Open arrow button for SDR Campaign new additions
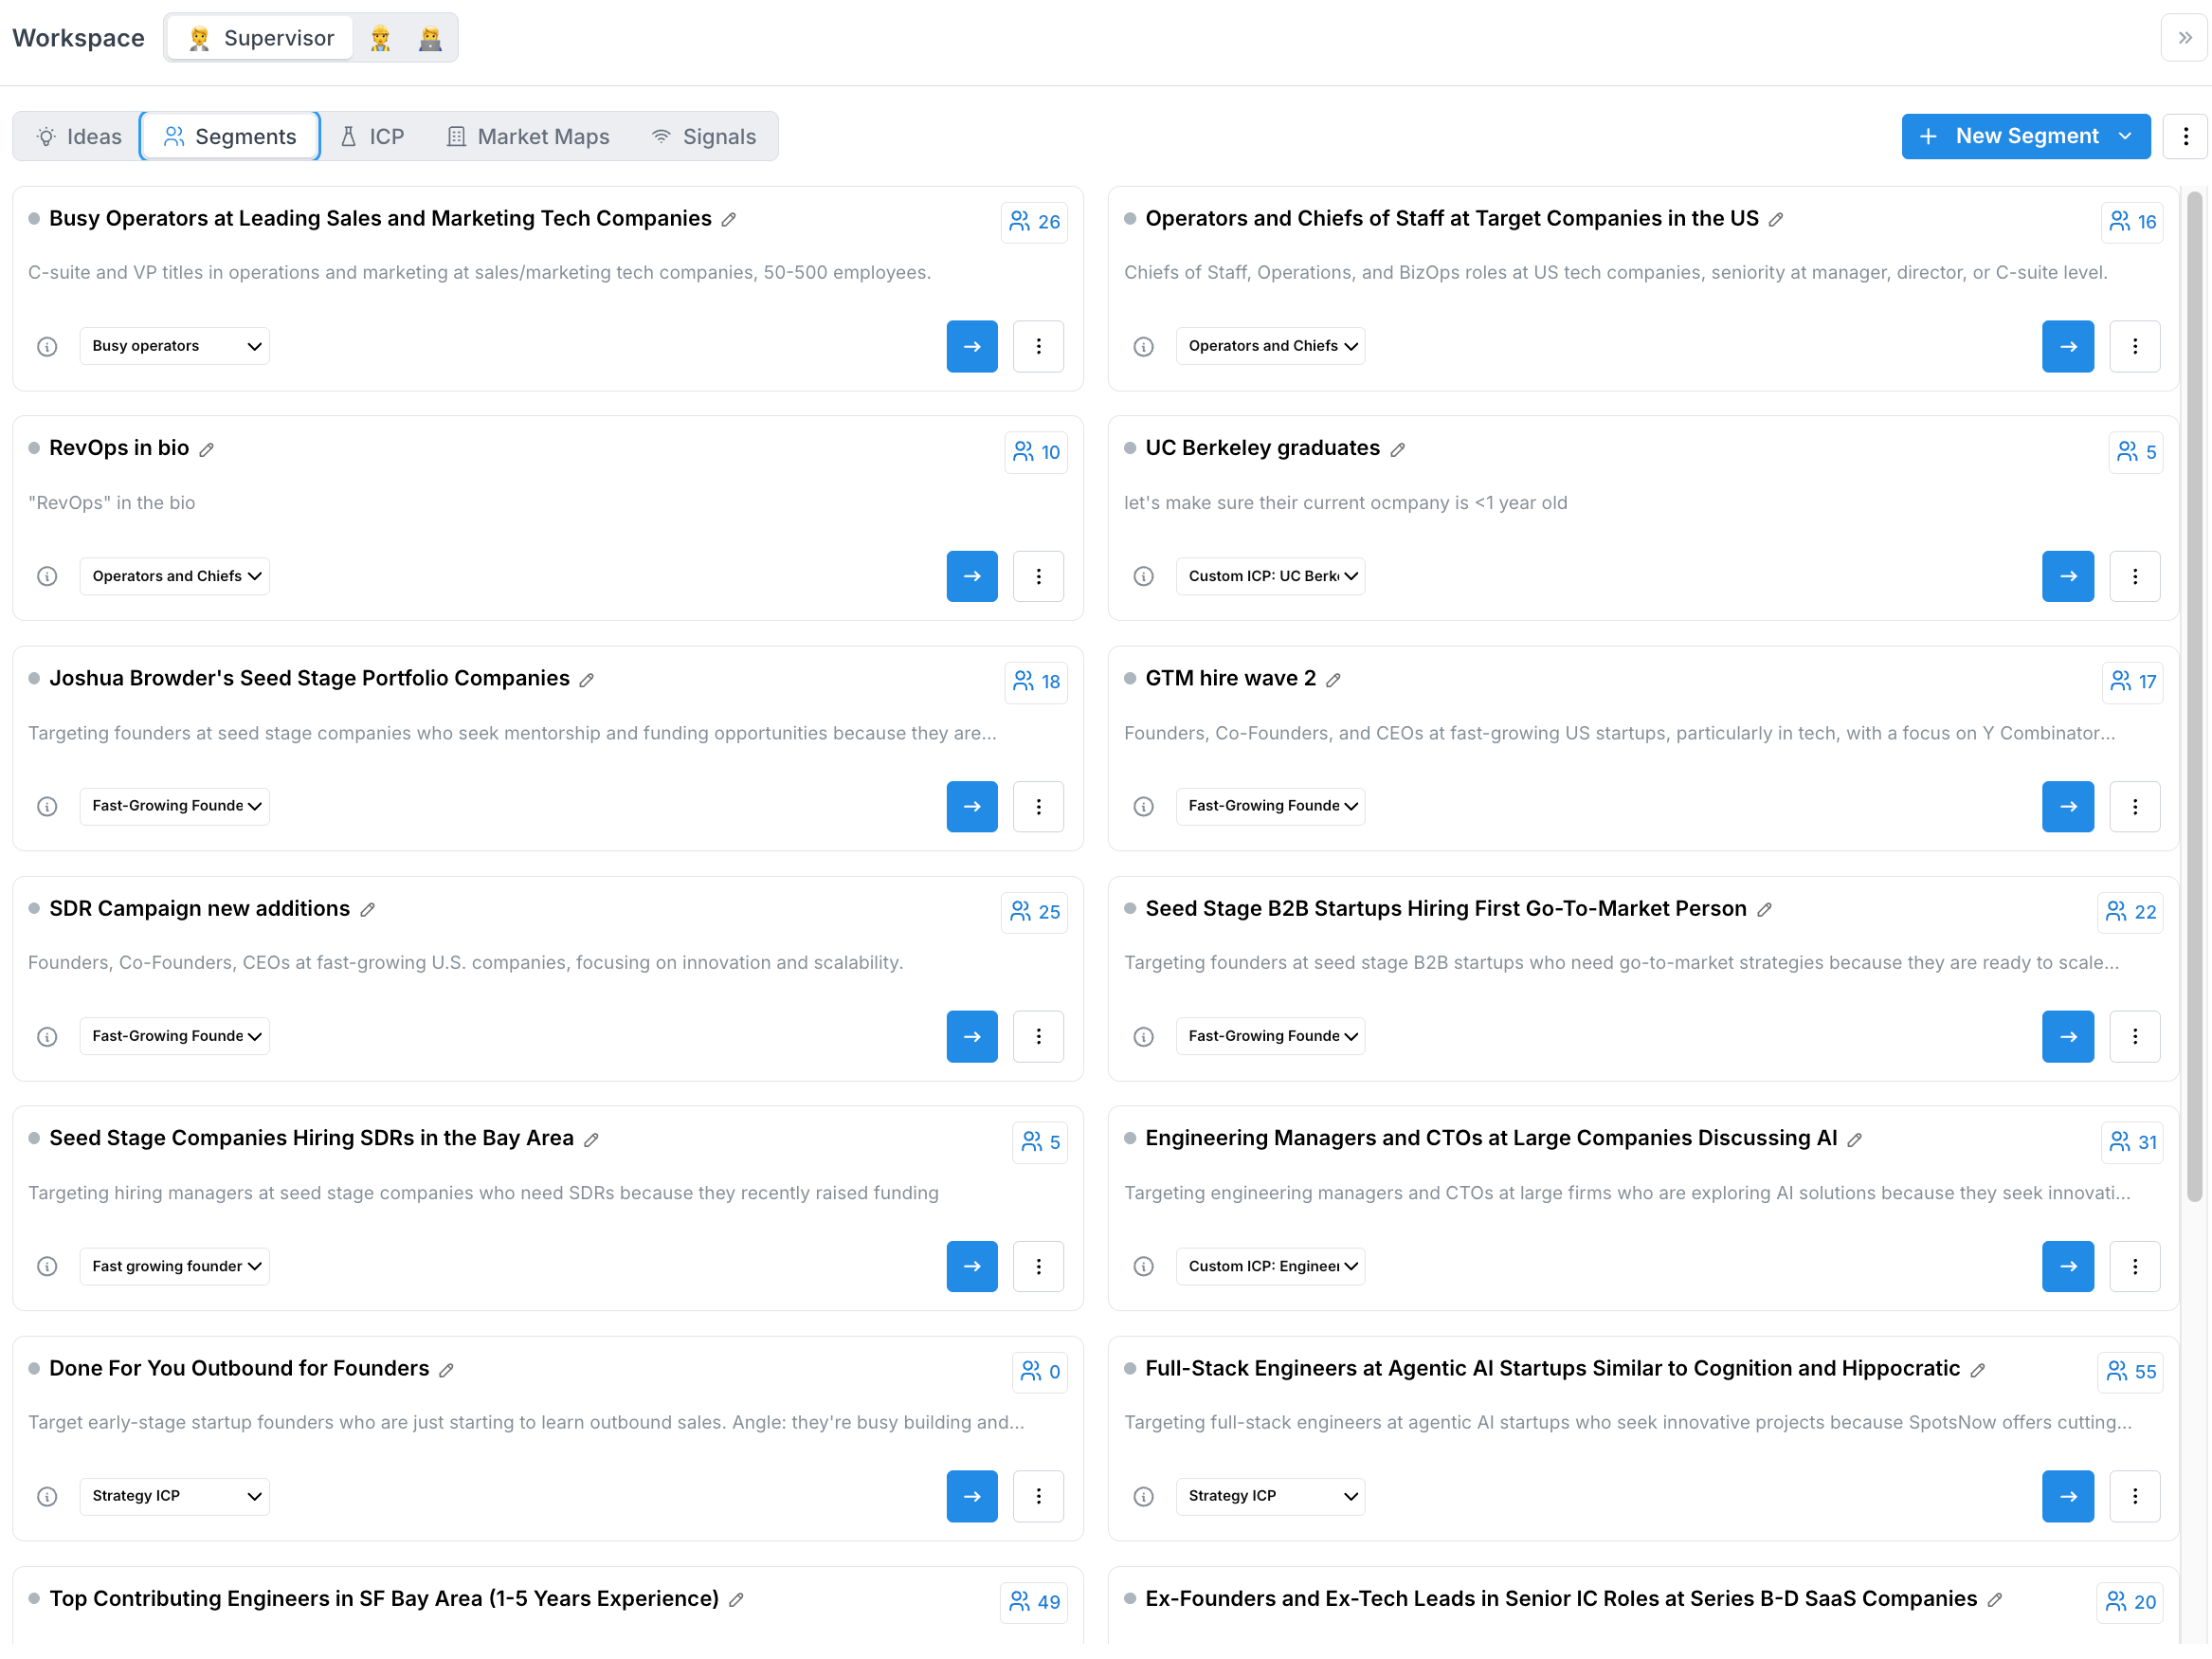2212x1659 pixels. [x=972, y=1036]
